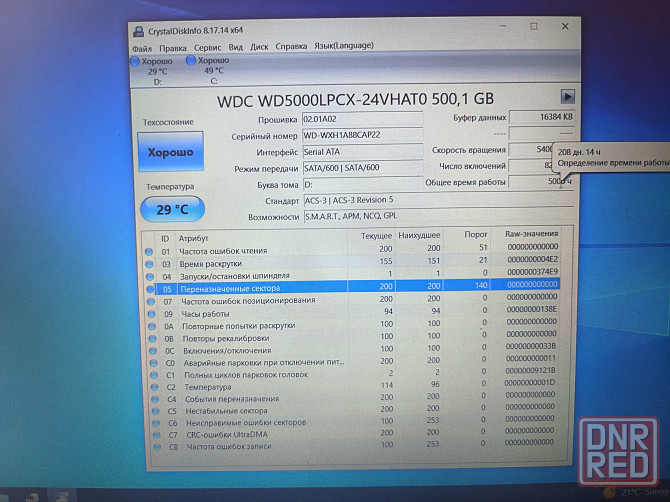The image size is (670, 502).
Task: Click the Буфер данных value 16384 KB
Action: 541,117
